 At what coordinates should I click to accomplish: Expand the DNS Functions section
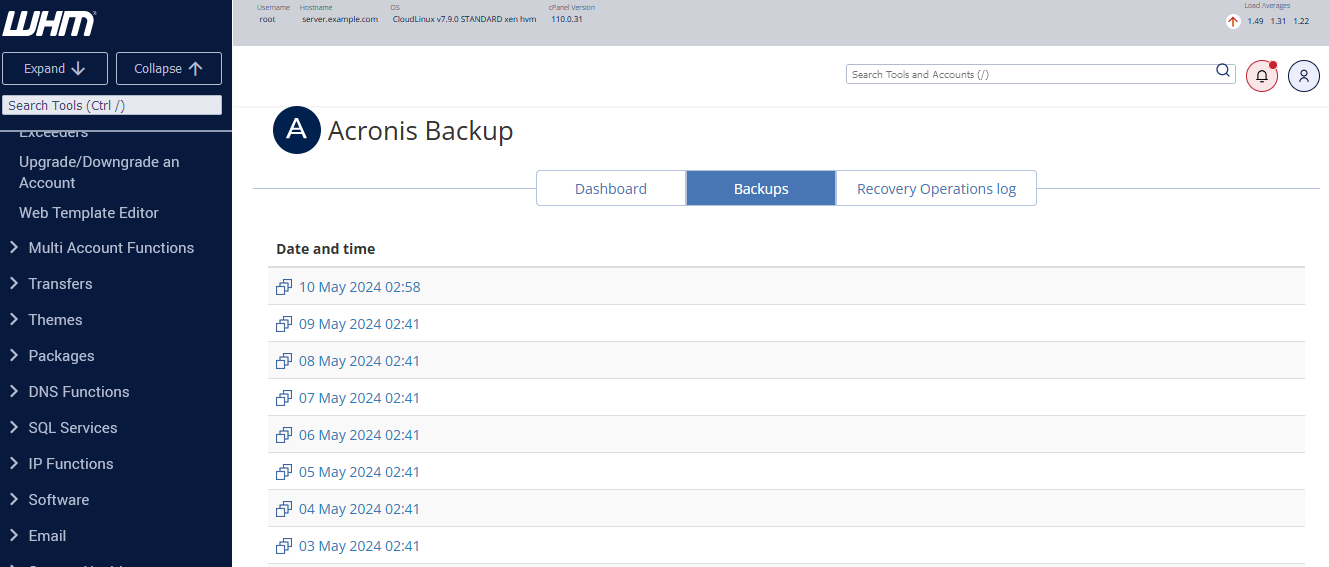coord(69,392)
